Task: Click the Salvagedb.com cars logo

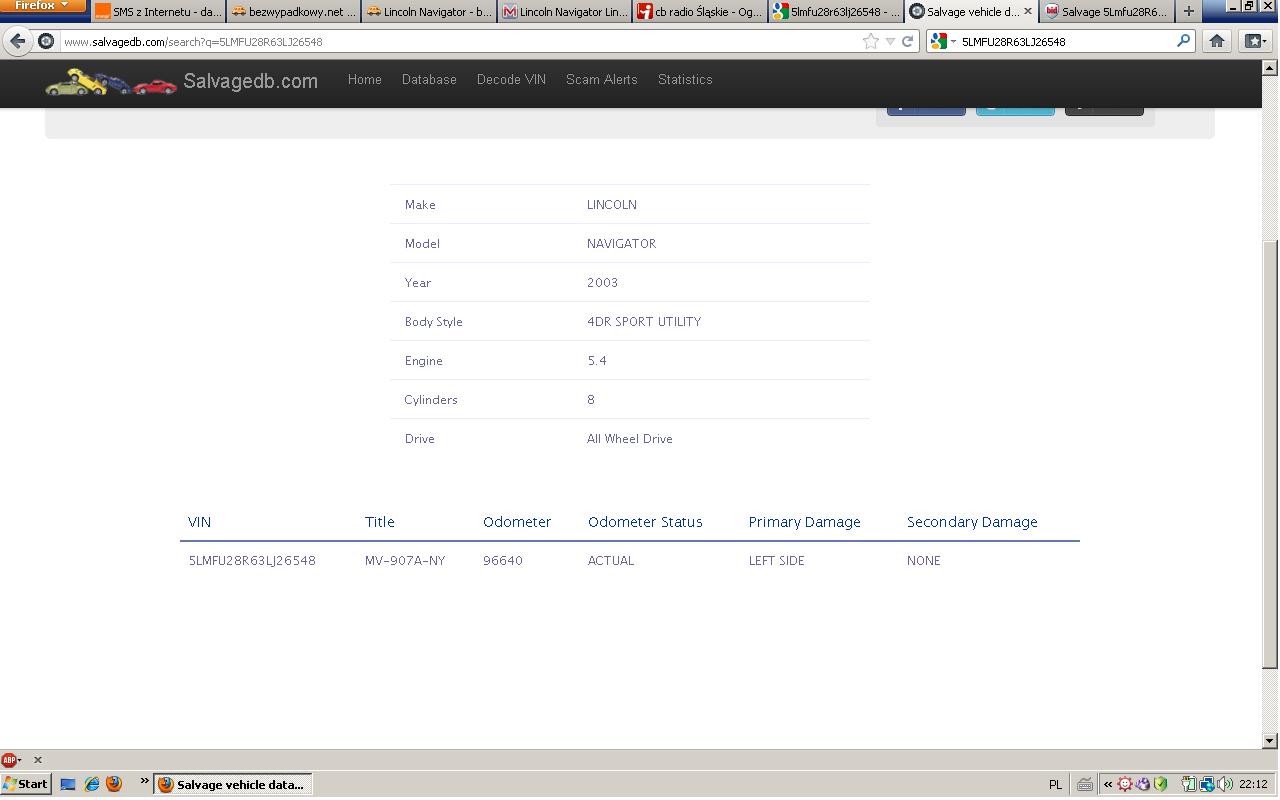Action: tap(111, 82)
